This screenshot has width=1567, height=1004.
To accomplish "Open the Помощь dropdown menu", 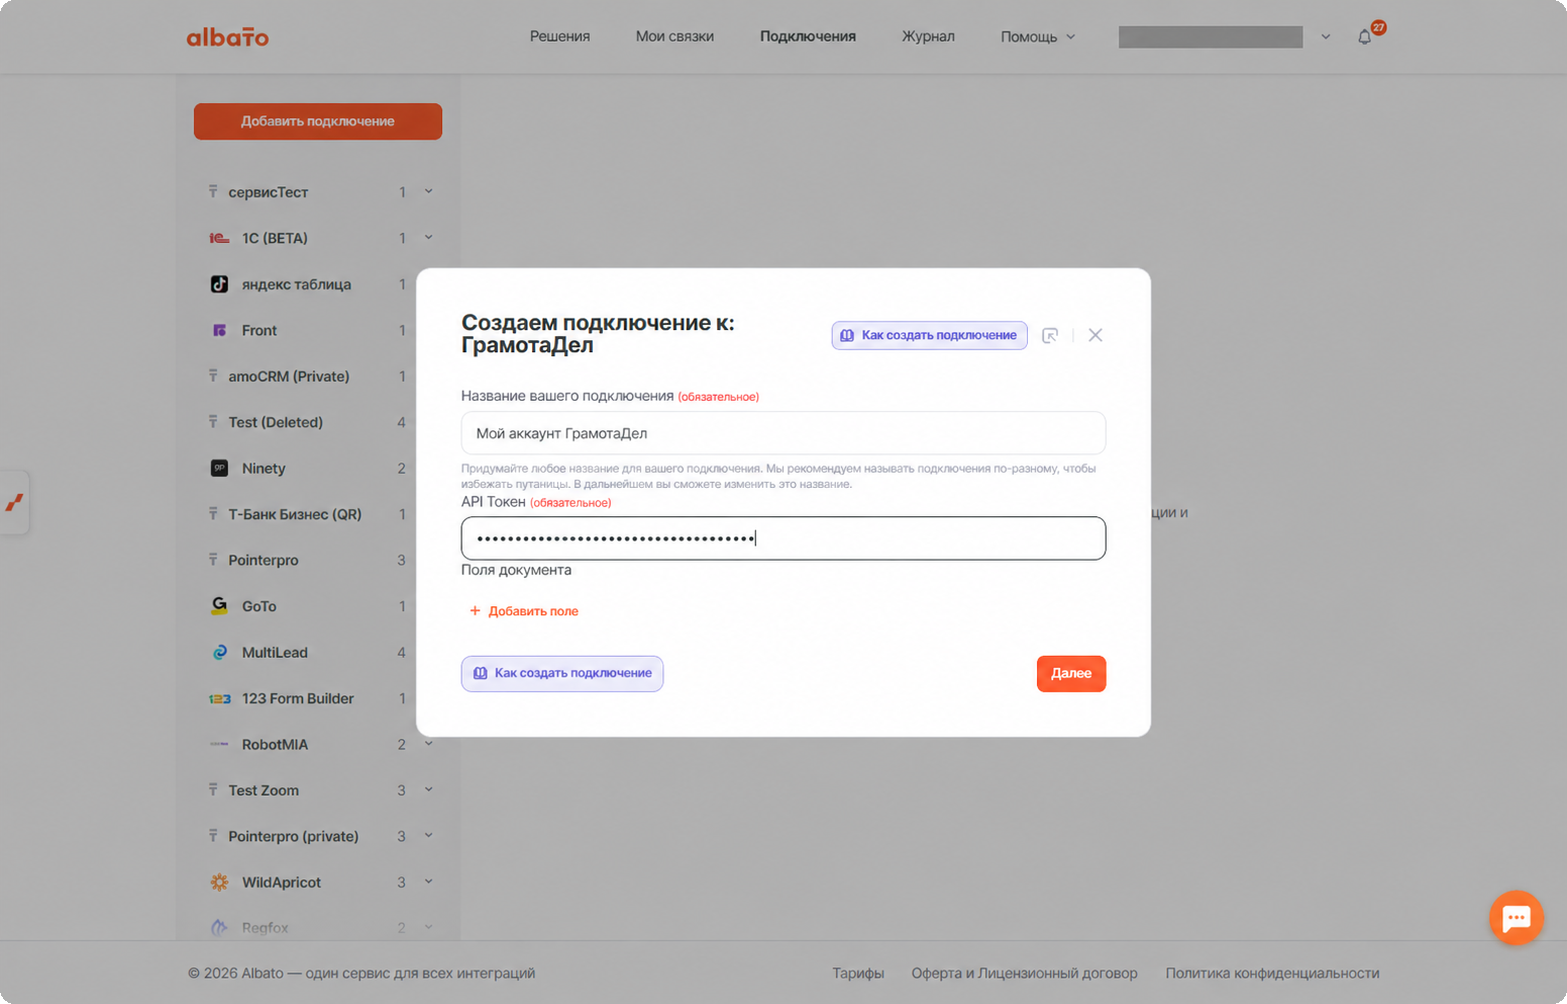I will 1038,37.
